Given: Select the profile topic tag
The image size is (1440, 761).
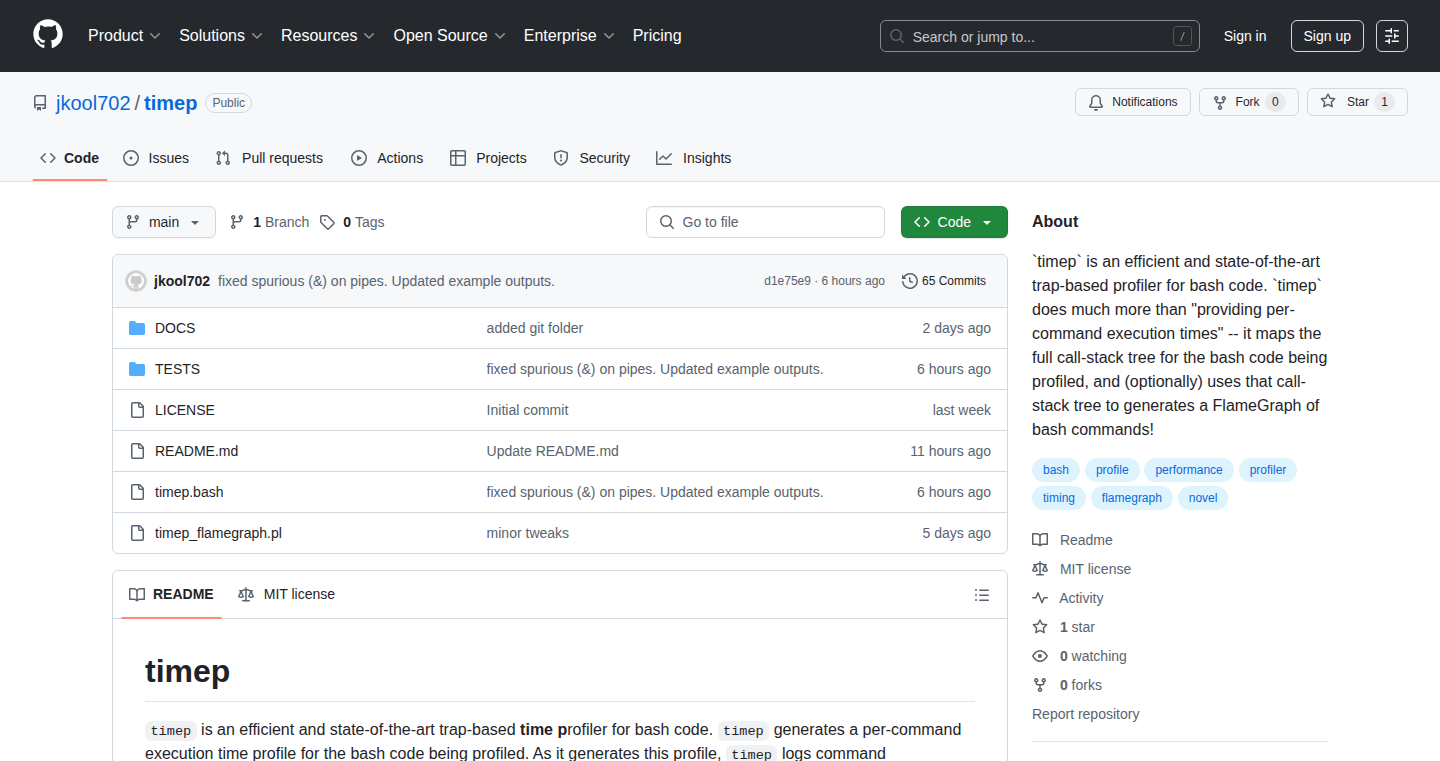Looking at the screenshot, I should [1112, 470].
